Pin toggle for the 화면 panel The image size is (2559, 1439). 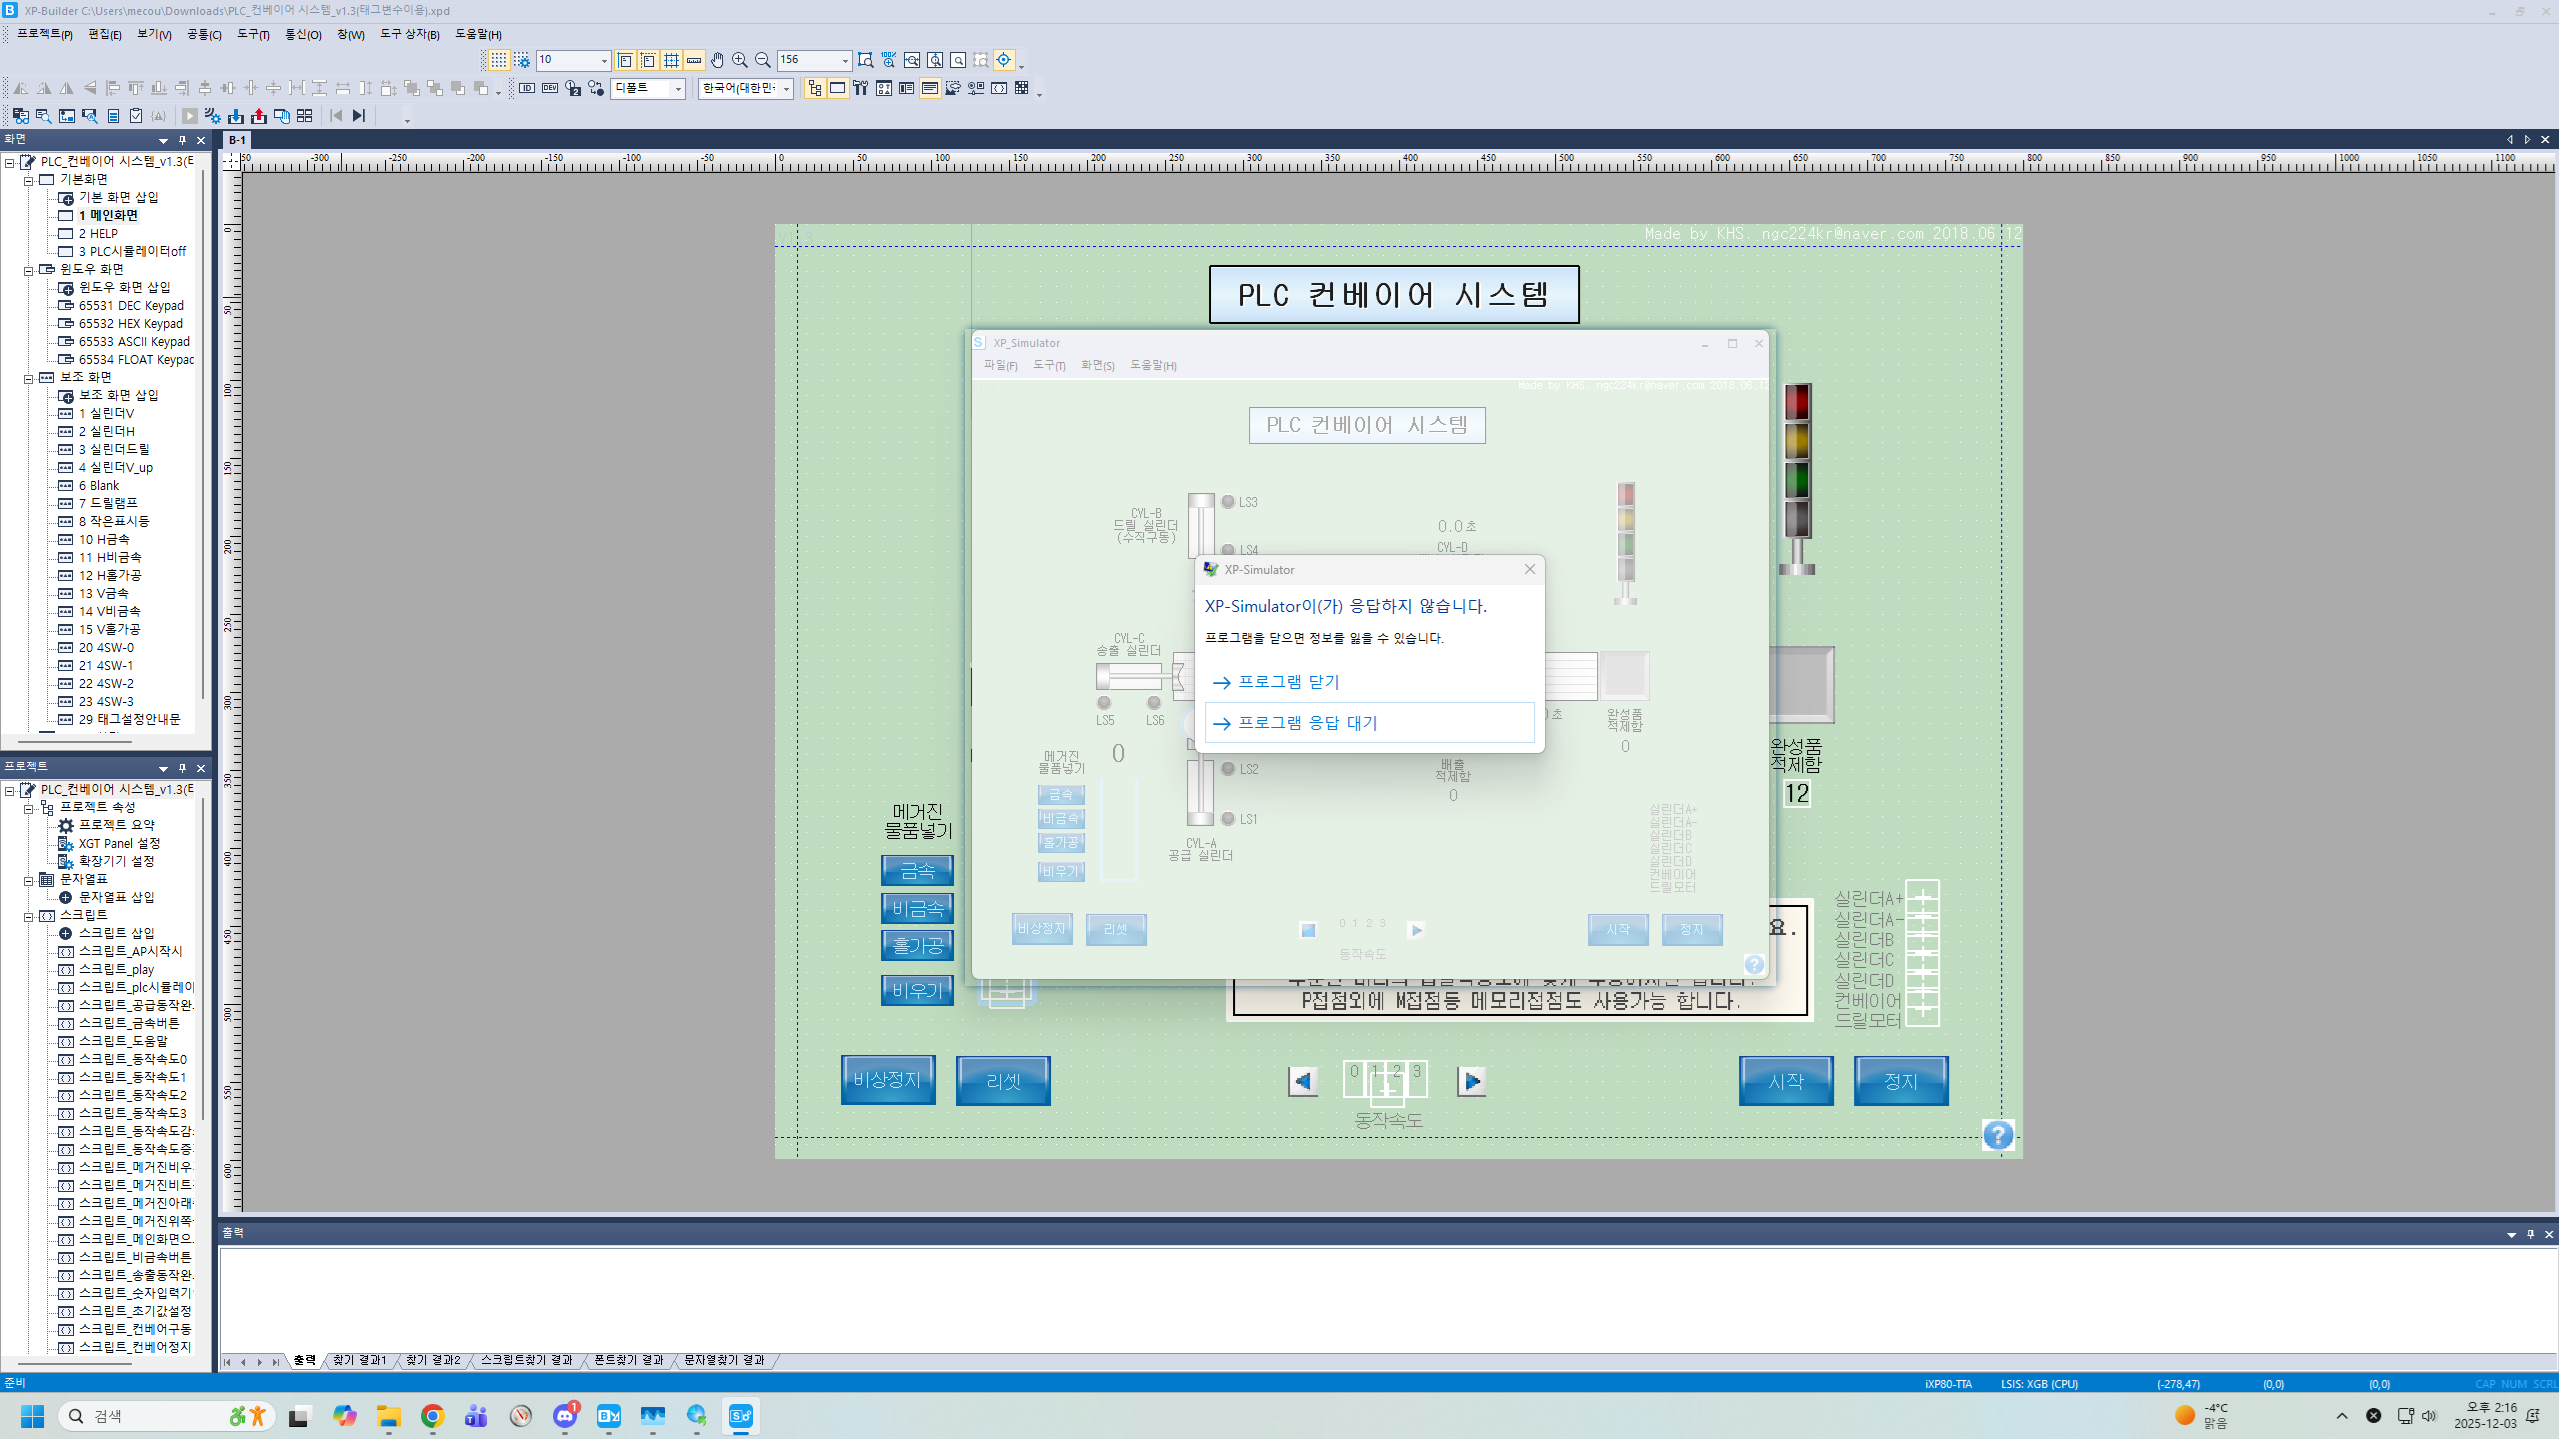[182, 140]
